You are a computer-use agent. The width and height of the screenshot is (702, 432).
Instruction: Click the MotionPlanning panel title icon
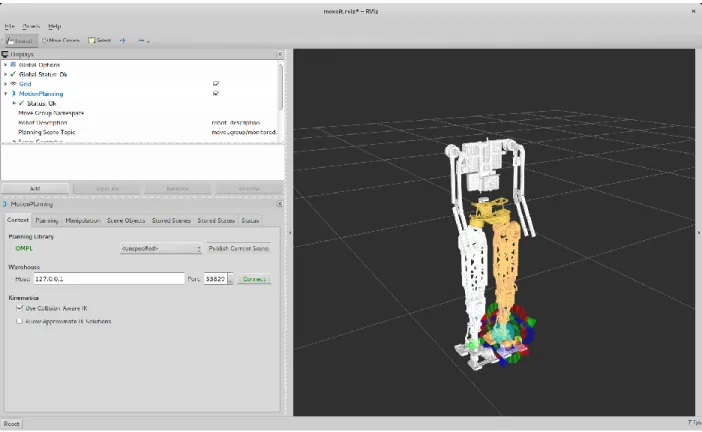[x=5, y=204]
